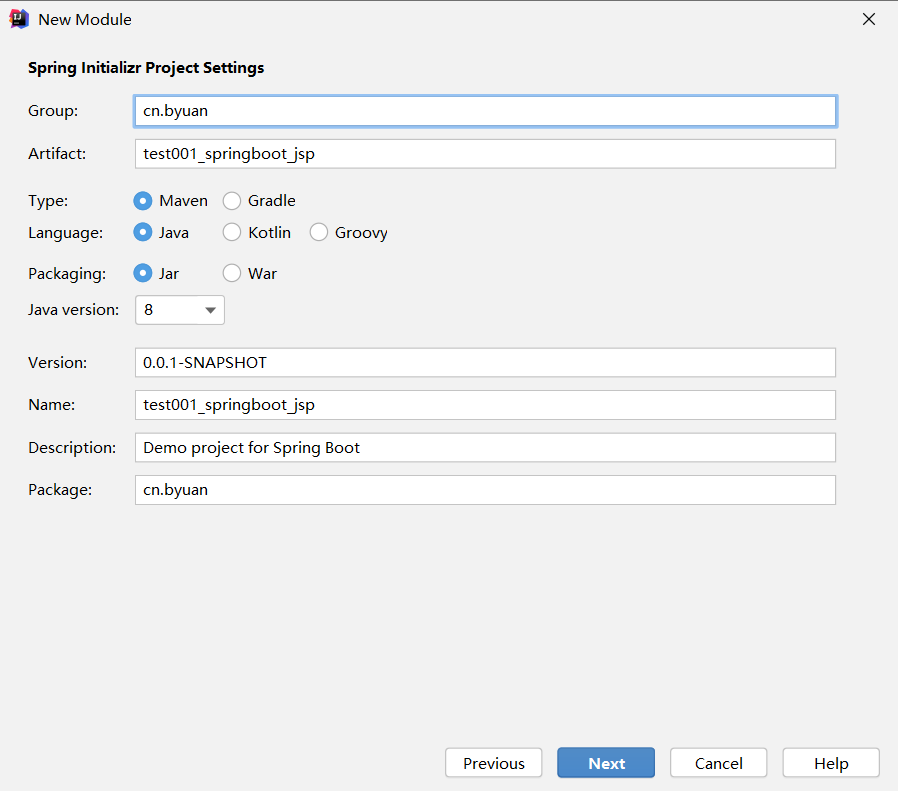Proceed with the Next button
Image resolution: width=898 pixels, height=791 pixels.
(606, 763)
